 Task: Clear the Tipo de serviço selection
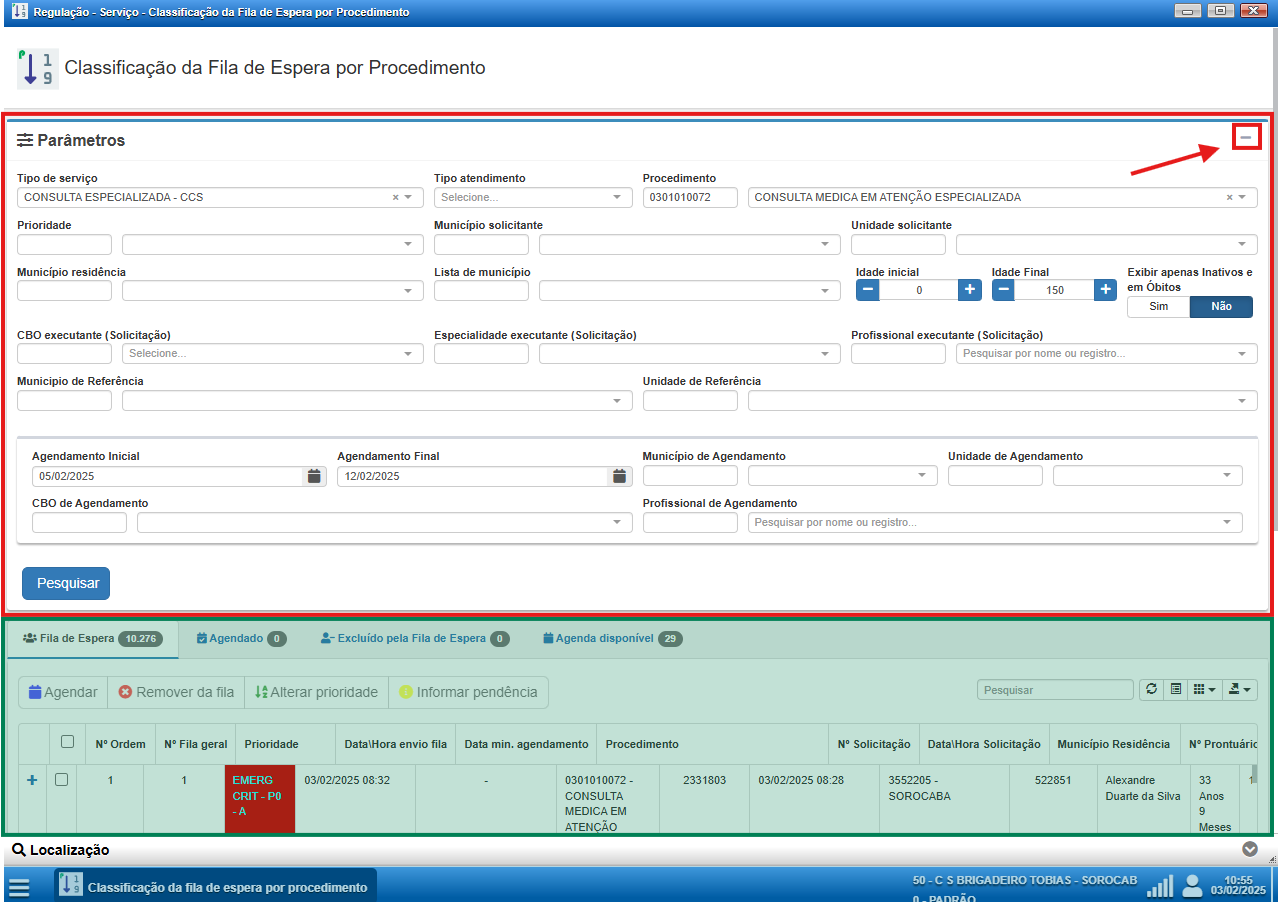point(395,198)
